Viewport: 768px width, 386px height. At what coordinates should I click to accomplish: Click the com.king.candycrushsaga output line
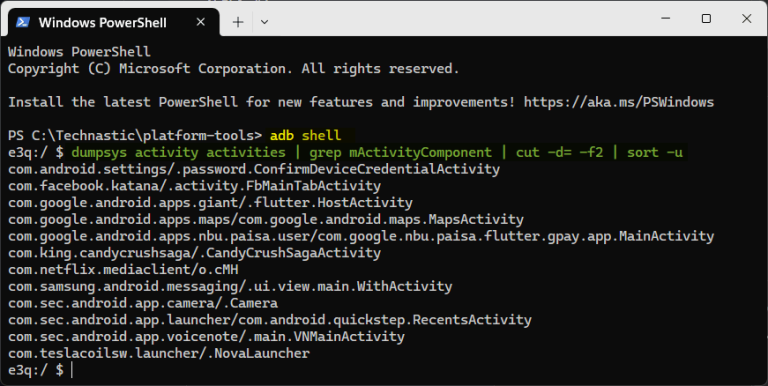[194, 253]
